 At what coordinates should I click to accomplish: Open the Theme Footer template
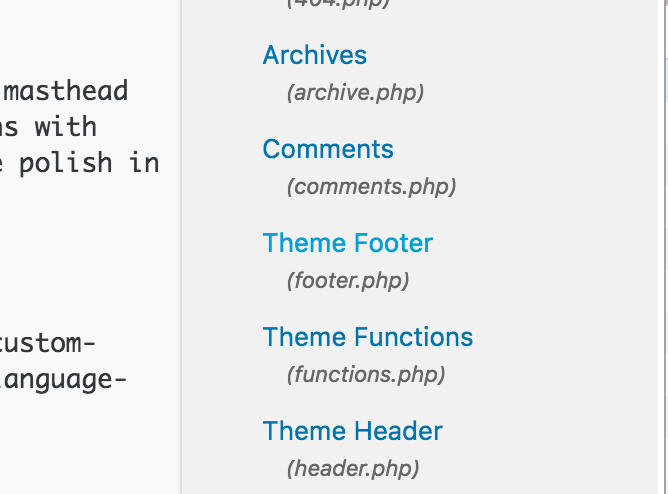point(348,243)
